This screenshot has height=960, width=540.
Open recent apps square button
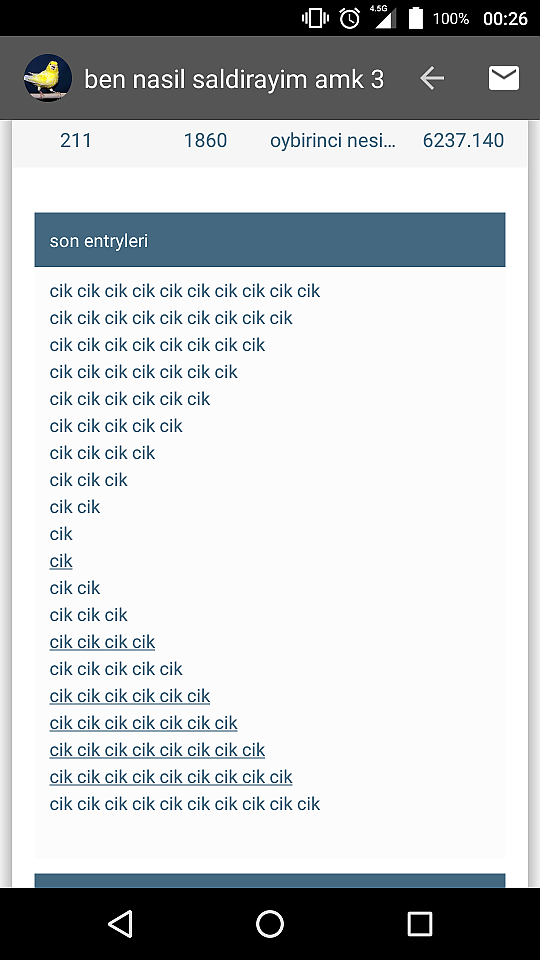pyautogui.click(x=419, y=923)
